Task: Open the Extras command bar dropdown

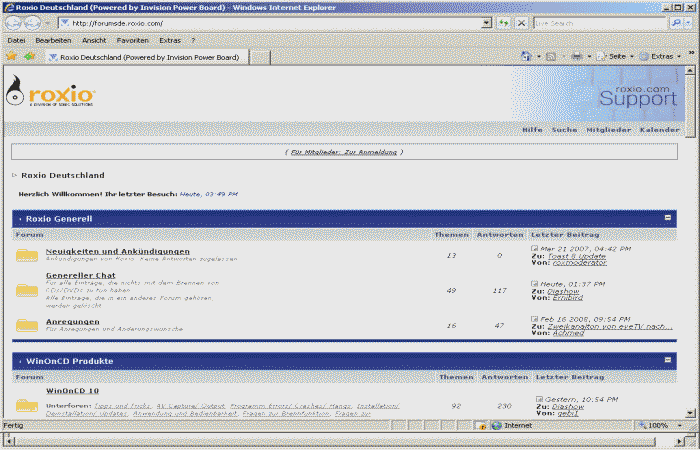Action: click(x=662, y=57)
